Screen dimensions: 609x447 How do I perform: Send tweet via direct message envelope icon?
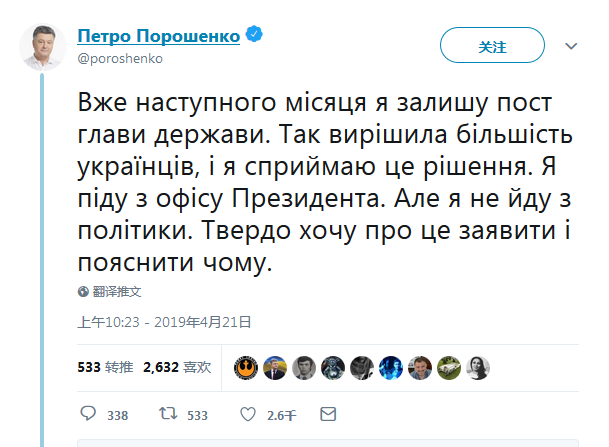tap(327, 414)
